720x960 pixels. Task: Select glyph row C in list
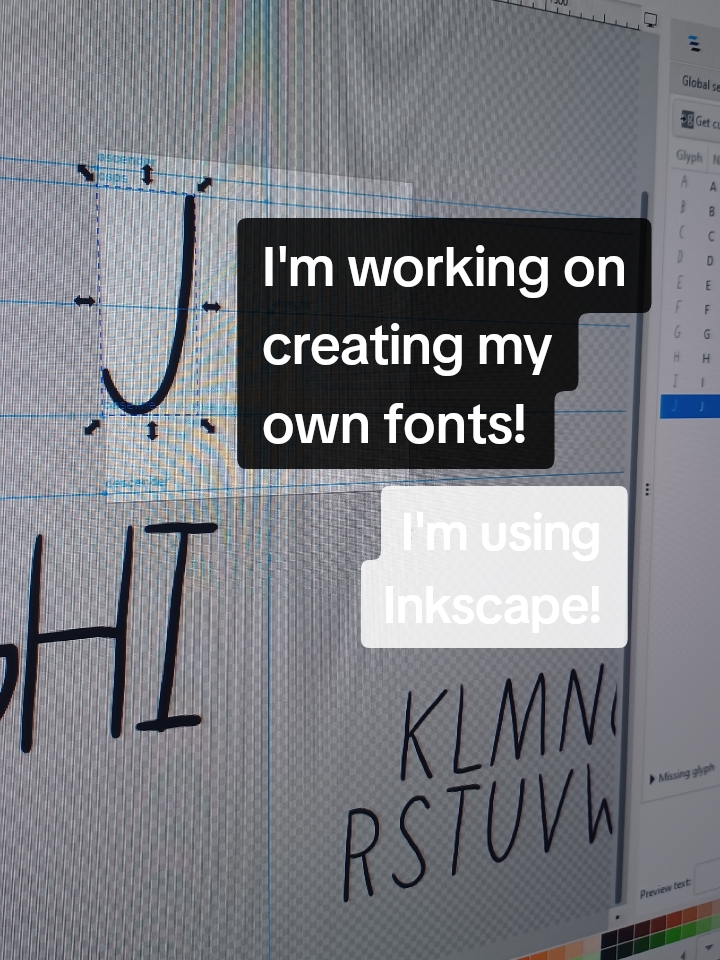(698, 234)
